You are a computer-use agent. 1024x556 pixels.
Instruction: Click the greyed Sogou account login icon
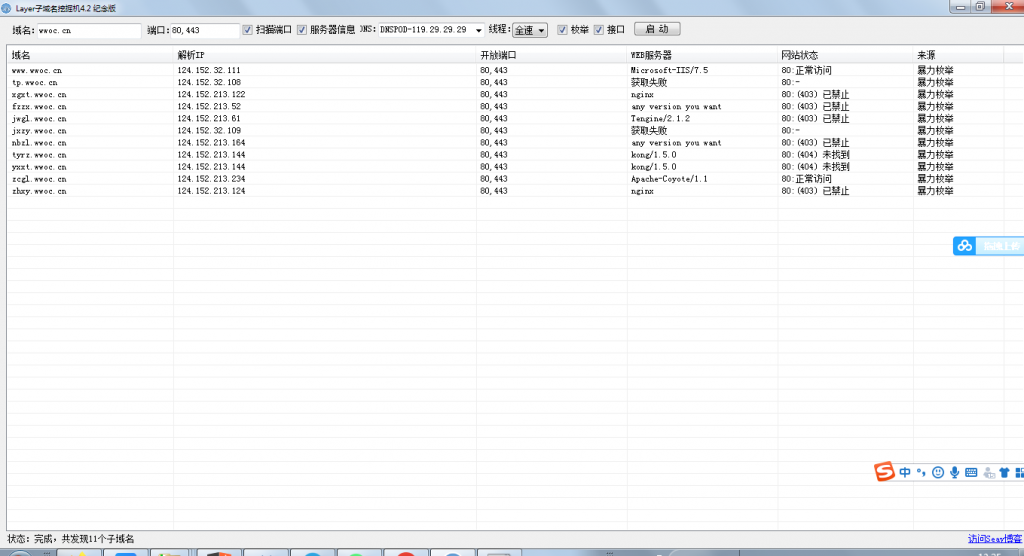pos(989,472)
